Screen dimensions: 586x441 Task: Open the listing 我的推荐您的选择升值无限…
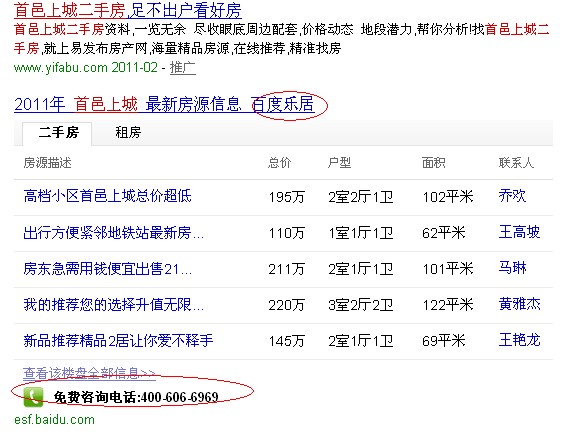point(114,305)
